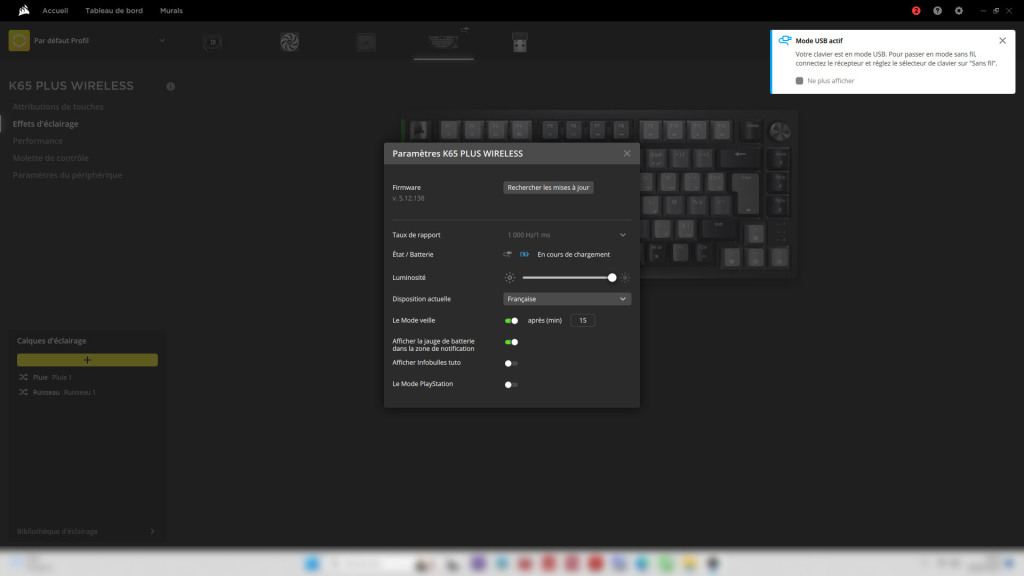Edit the sleep minutes field

pos(583,320)
